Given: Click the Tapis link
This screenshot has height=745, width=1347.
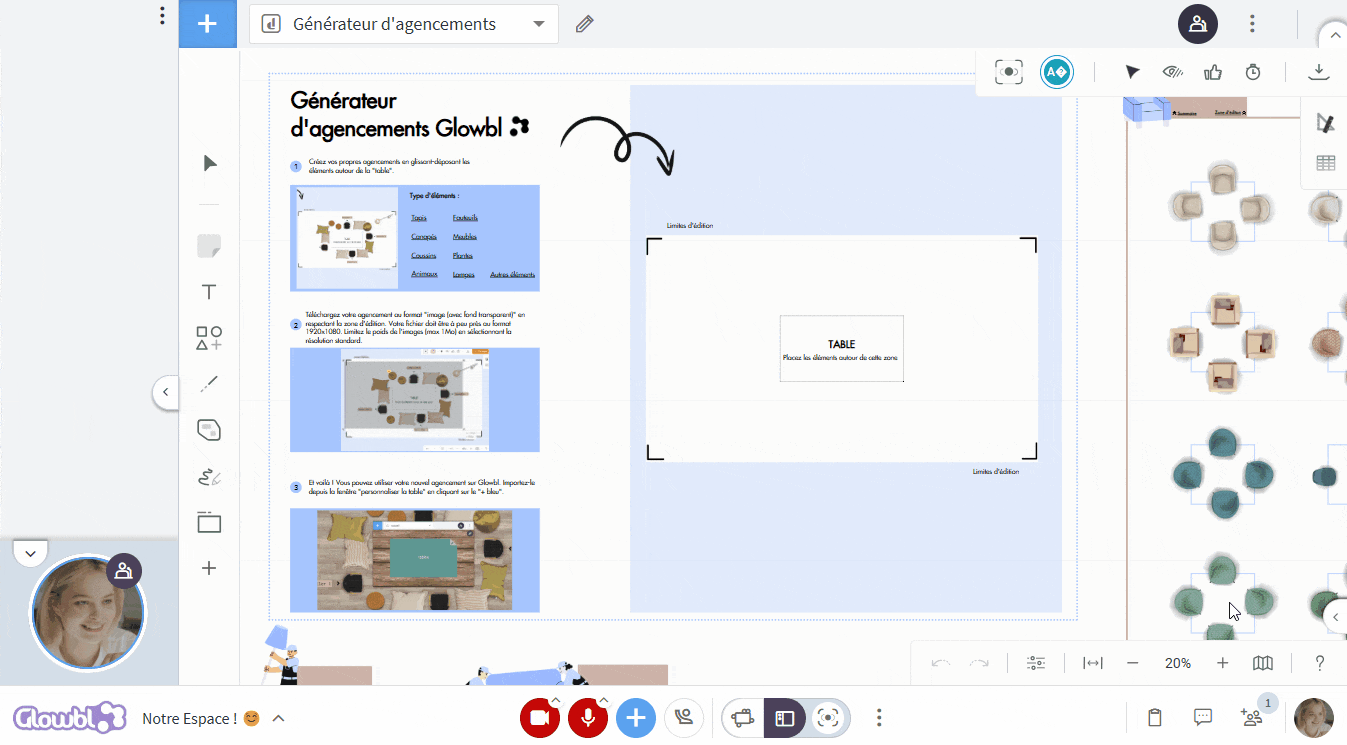Looking at the screenshot, I should pos(419,218).
